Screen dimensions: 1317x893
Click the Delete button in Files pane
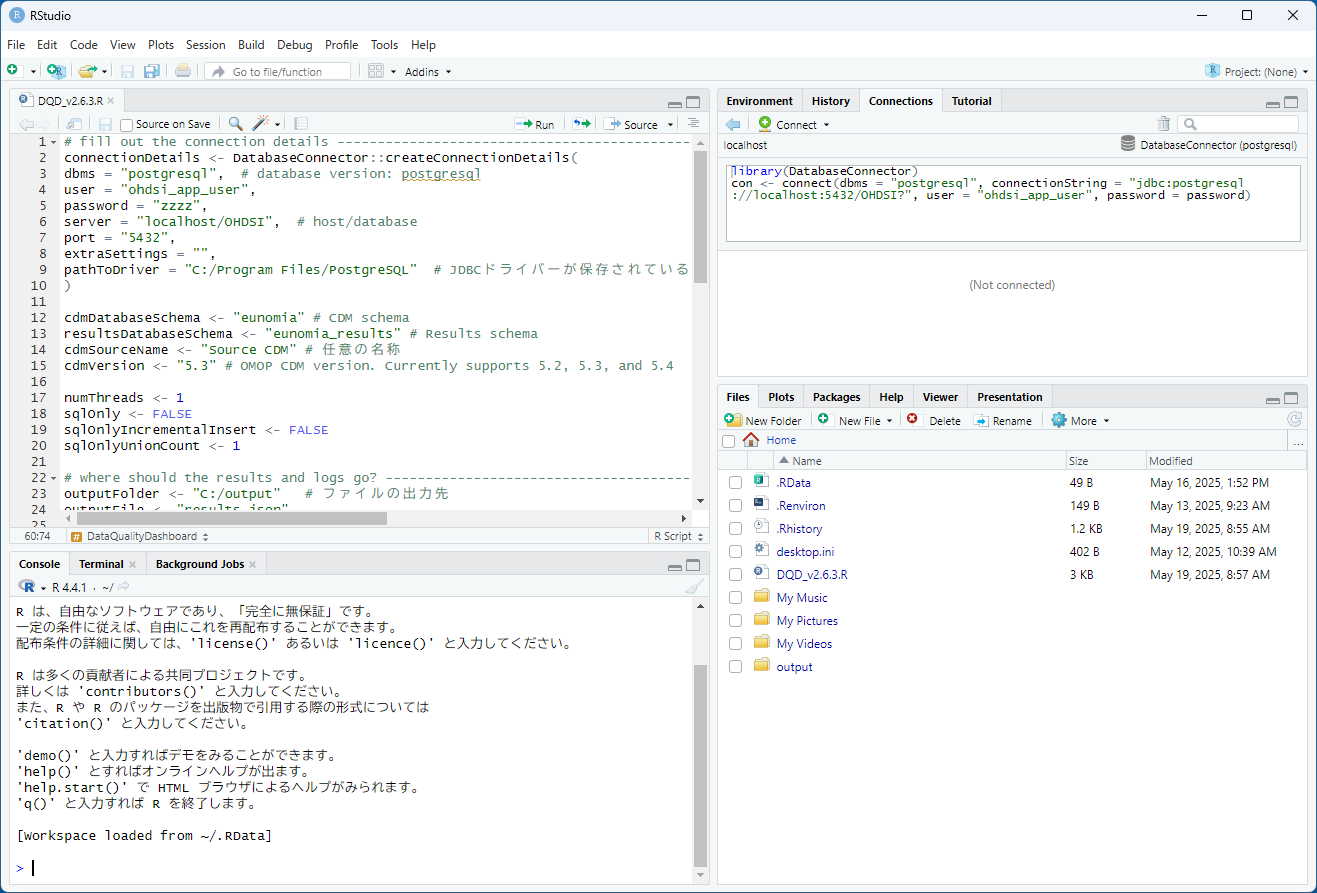(934, 421)
